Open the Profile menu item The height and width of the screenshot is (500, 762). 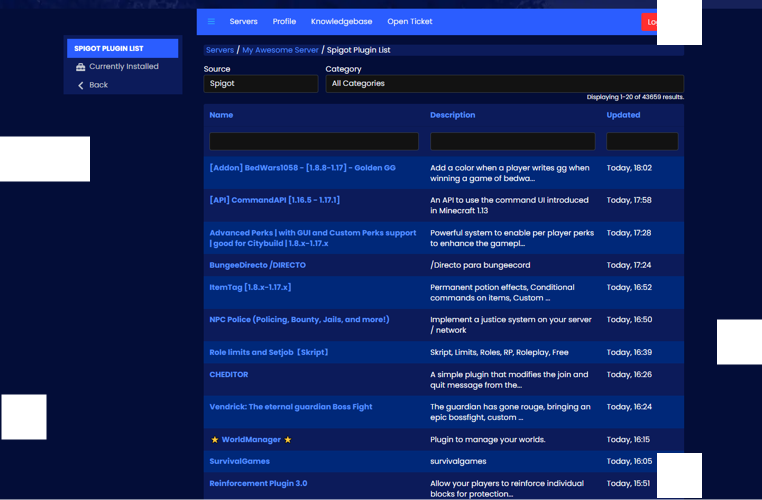[x=284, y=21]
